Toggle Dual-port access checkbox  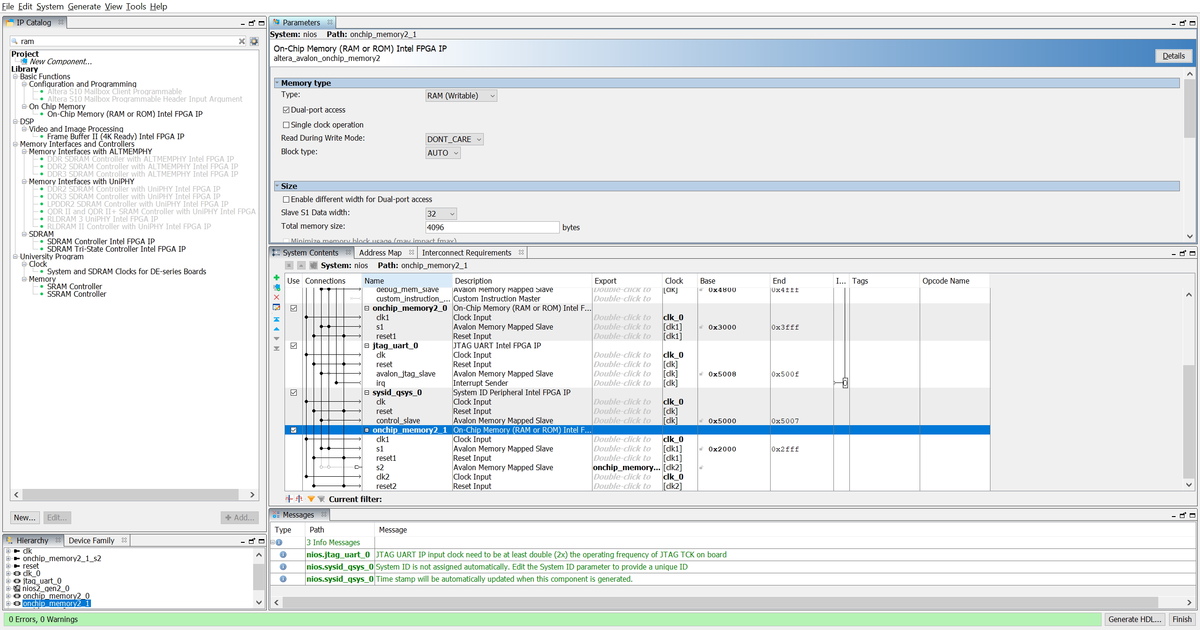285,109
